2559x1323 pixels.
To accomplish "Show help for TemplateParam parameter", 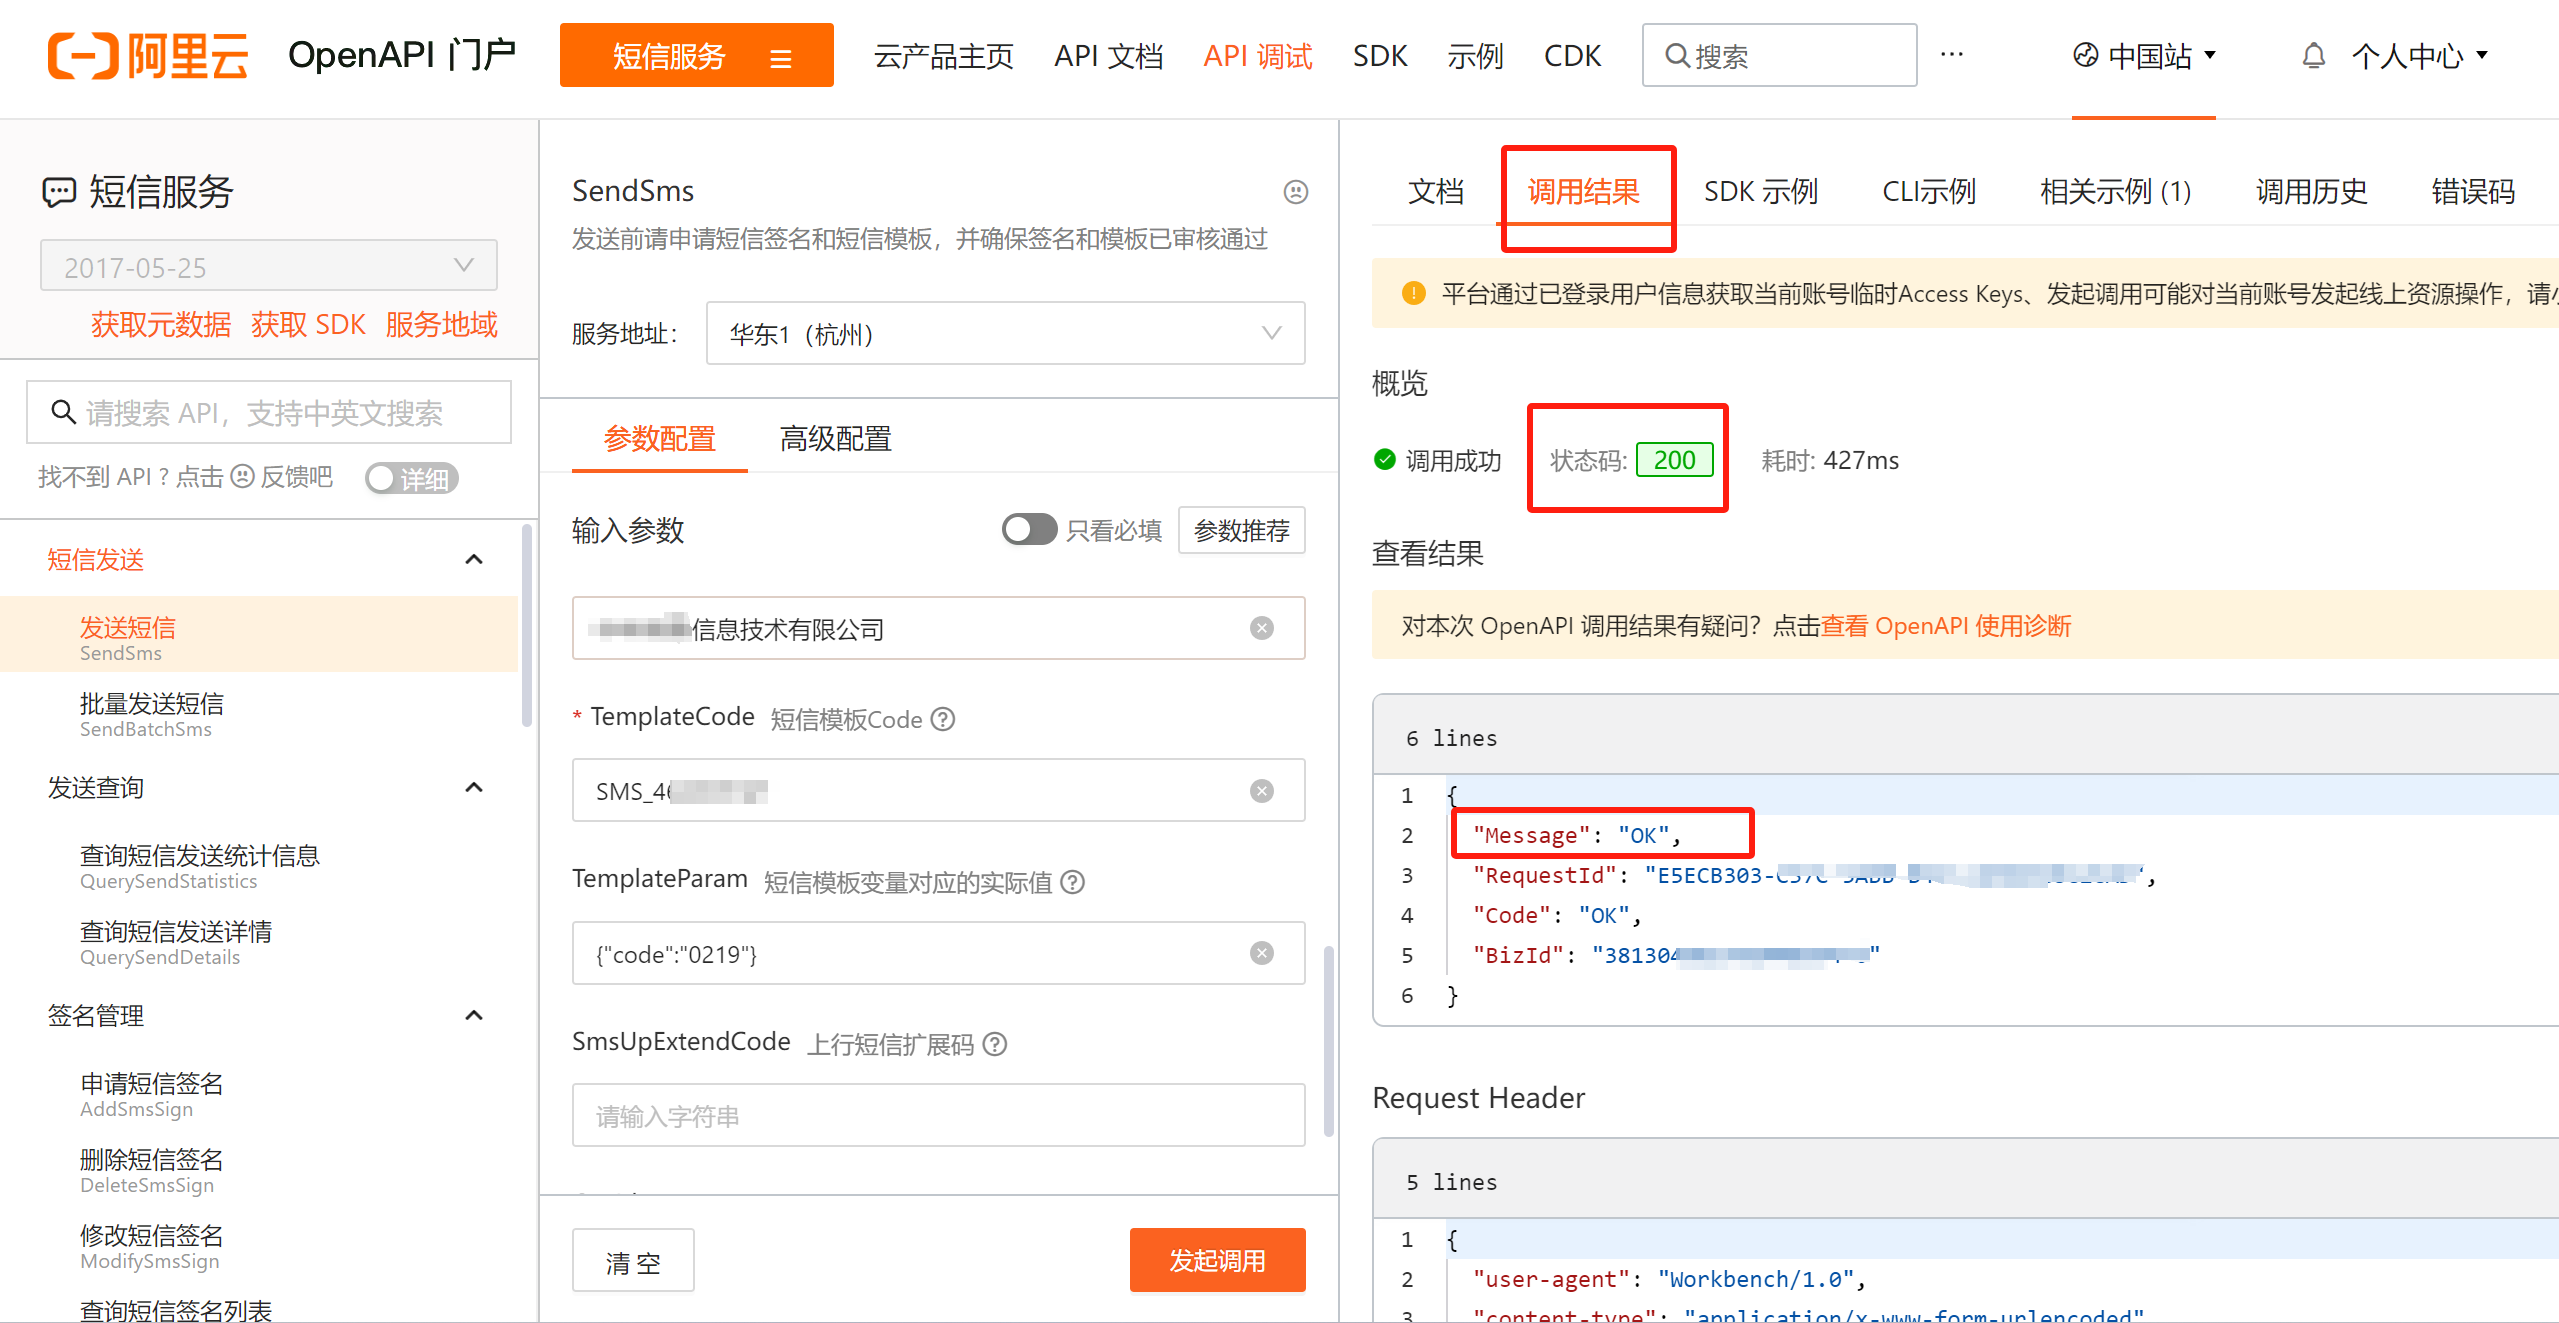I will (x=1073, y=882).
